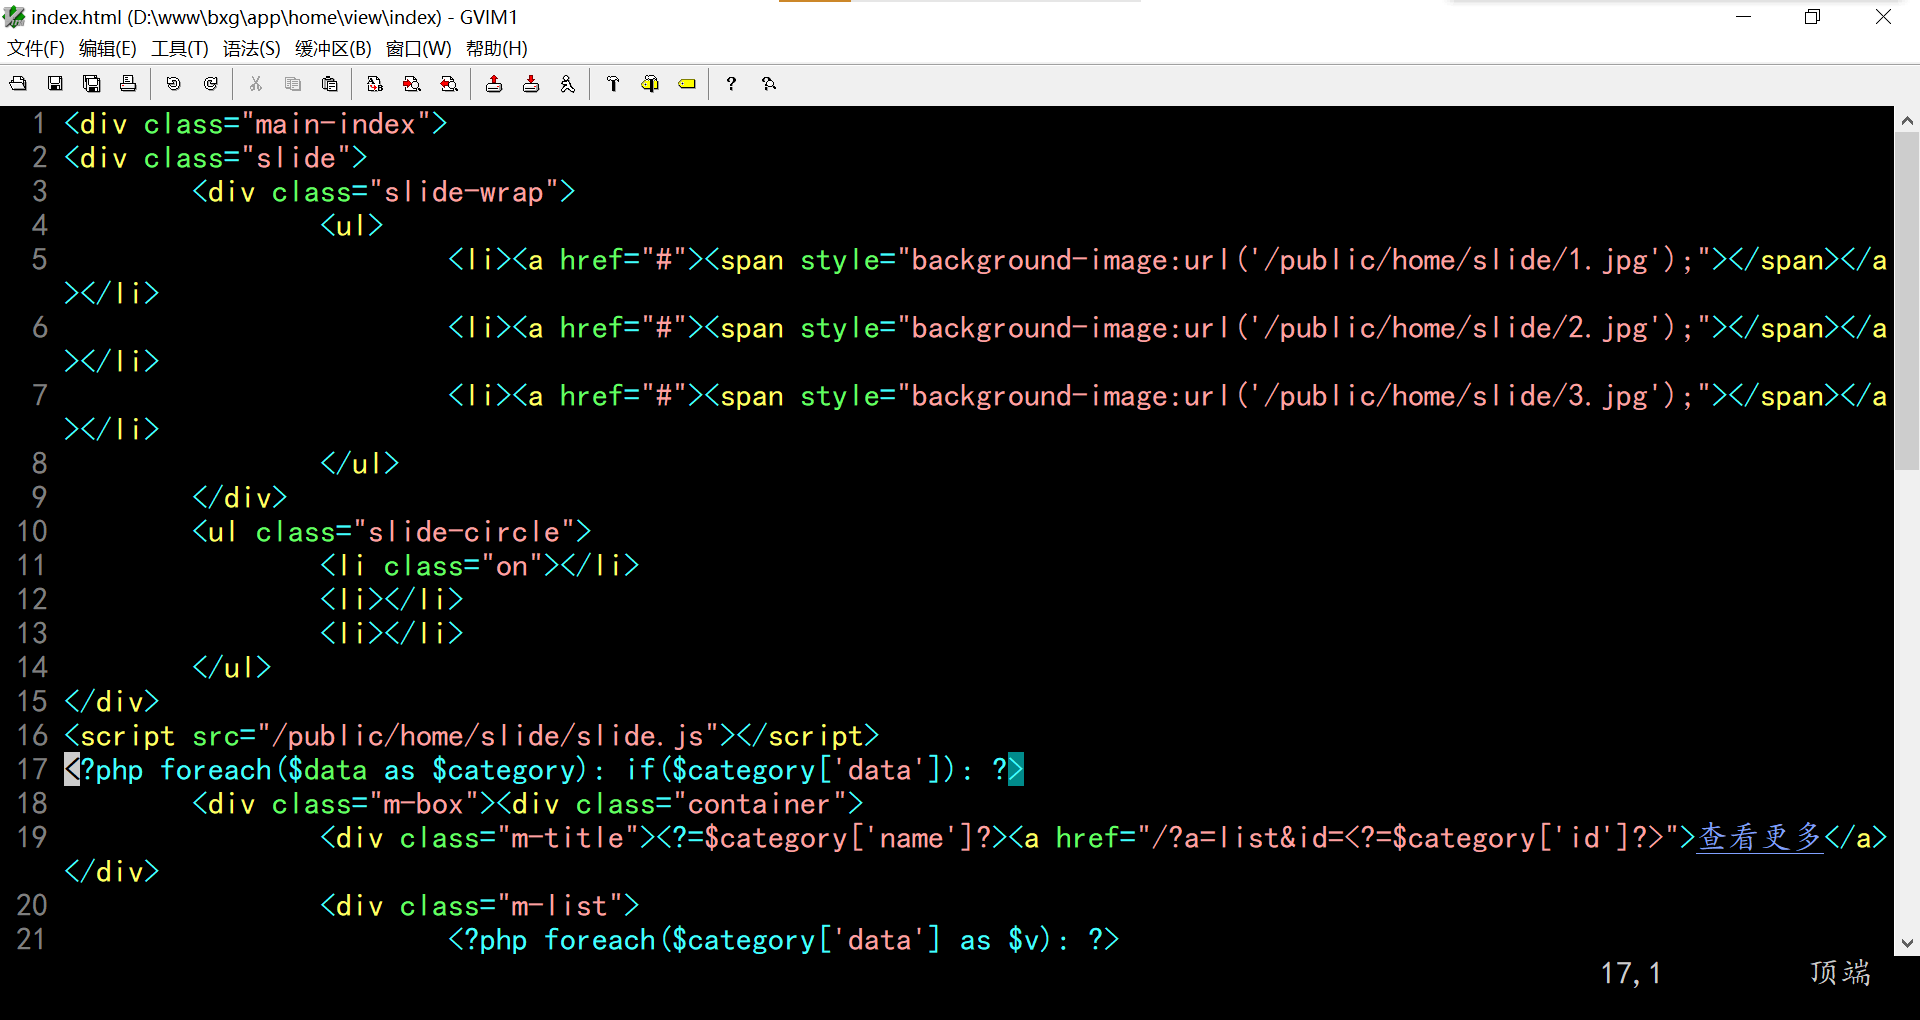The height and width of the screenshot is (1020, 1920).
Task: Click the 'slide.js' script path on line 16
Action: point(640,736)
